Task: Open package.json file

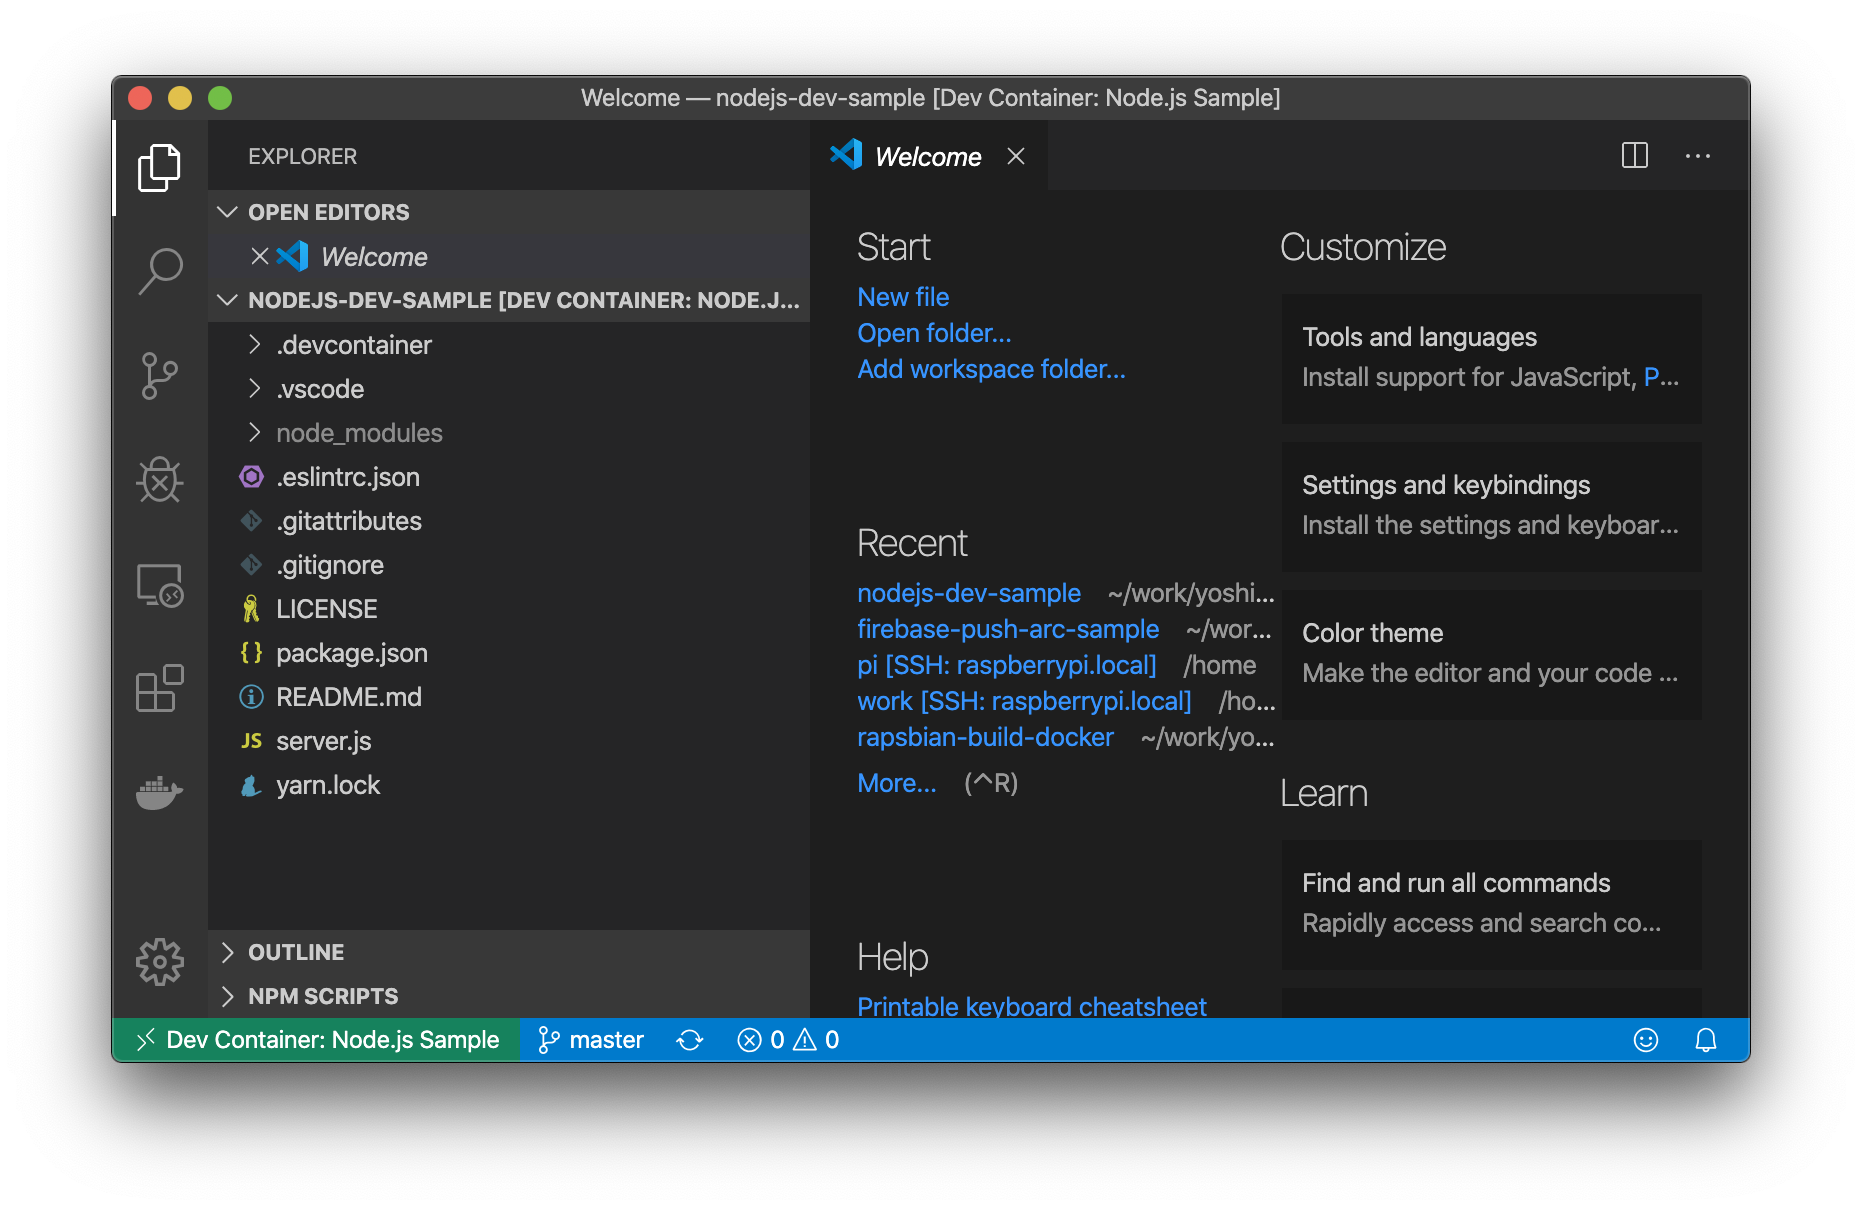Action: pos(509,653)
